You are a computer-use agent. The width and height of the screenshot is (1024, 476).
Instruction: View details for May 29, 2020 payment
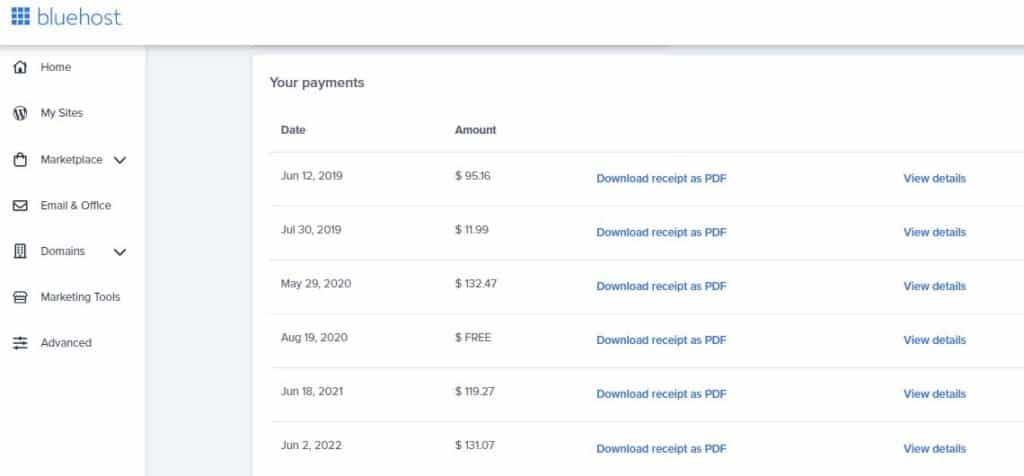tap(934, 286)
